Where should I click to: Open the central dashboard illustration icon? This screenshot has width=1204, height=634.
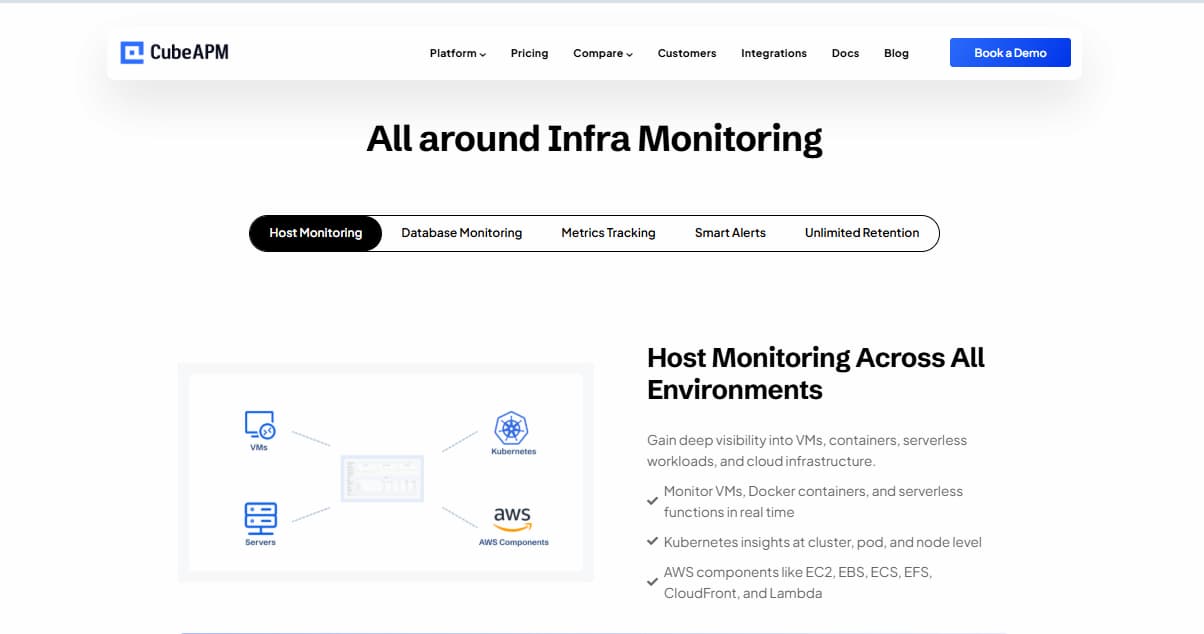coord(383,478)
